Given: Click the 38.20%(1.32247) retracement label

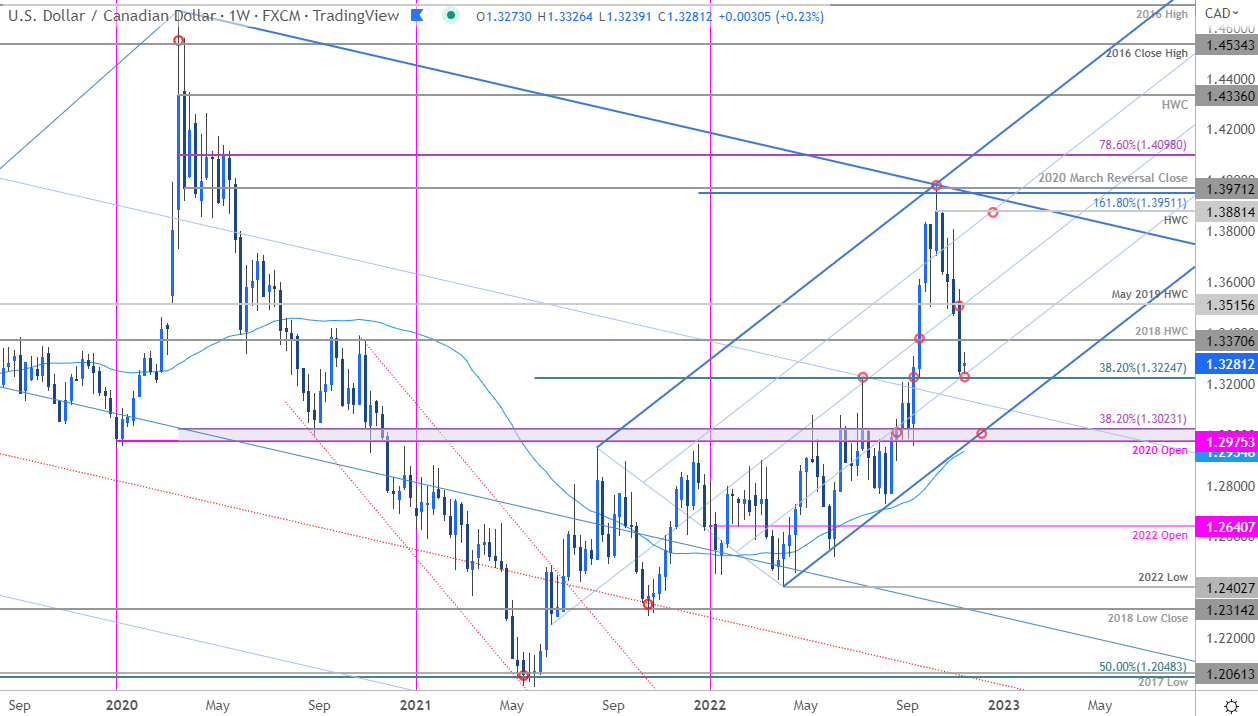Looking at the screenshot, I should click(x=1143, y=368).
